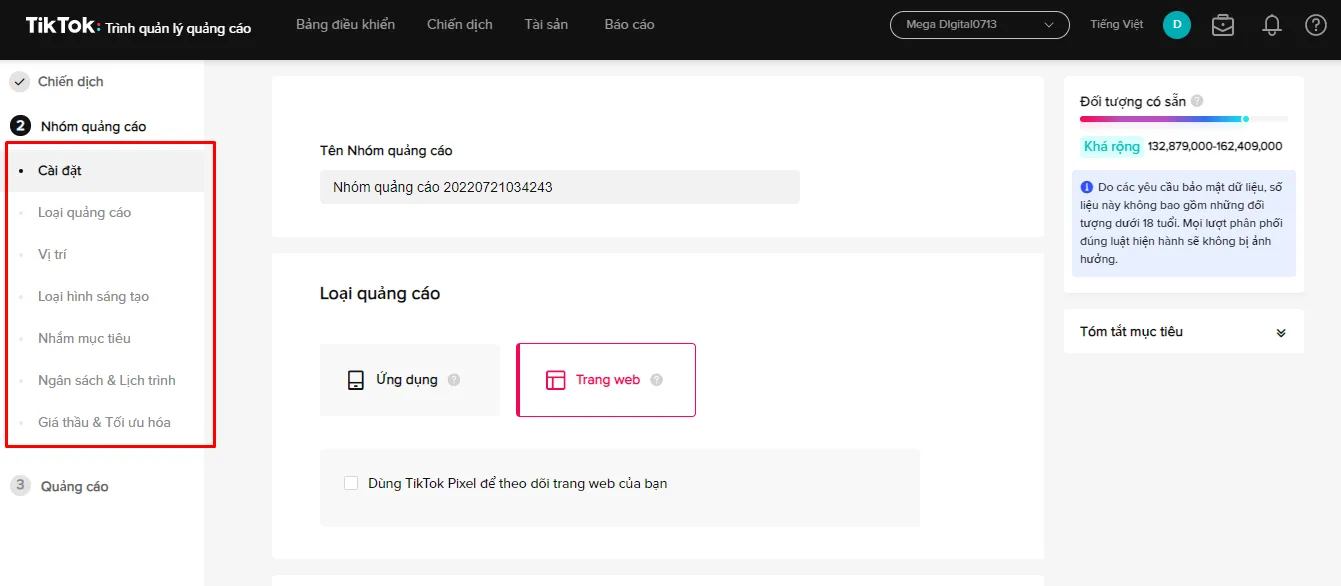Click help icon next to Ứng dụng

(x=454, y=380)
